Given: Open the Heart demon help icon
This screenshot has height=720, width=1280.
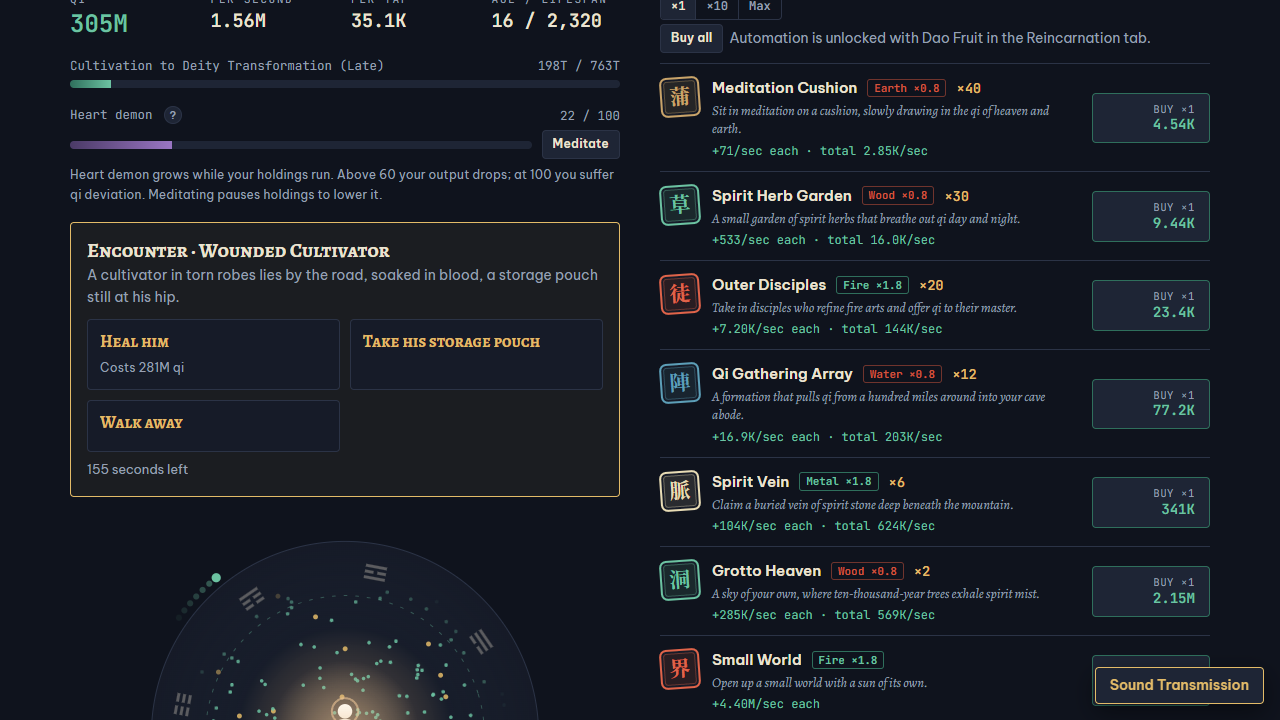Looking at the screenshot, I should click(173, 115).
